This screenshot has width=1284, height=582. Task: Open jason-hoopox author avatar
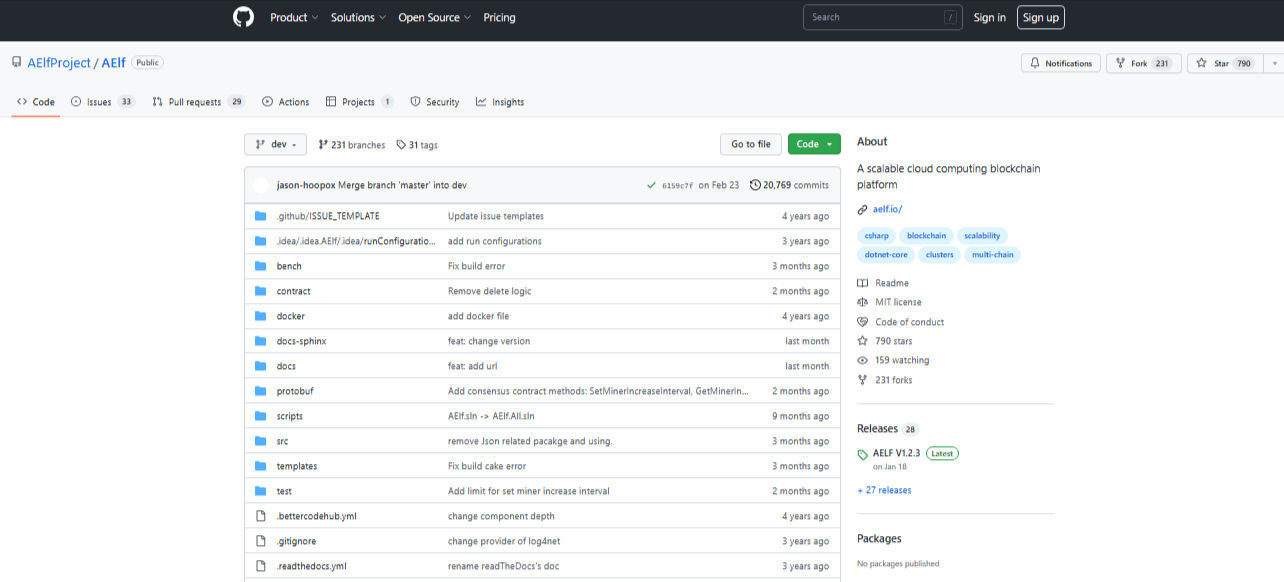[262, 185]
